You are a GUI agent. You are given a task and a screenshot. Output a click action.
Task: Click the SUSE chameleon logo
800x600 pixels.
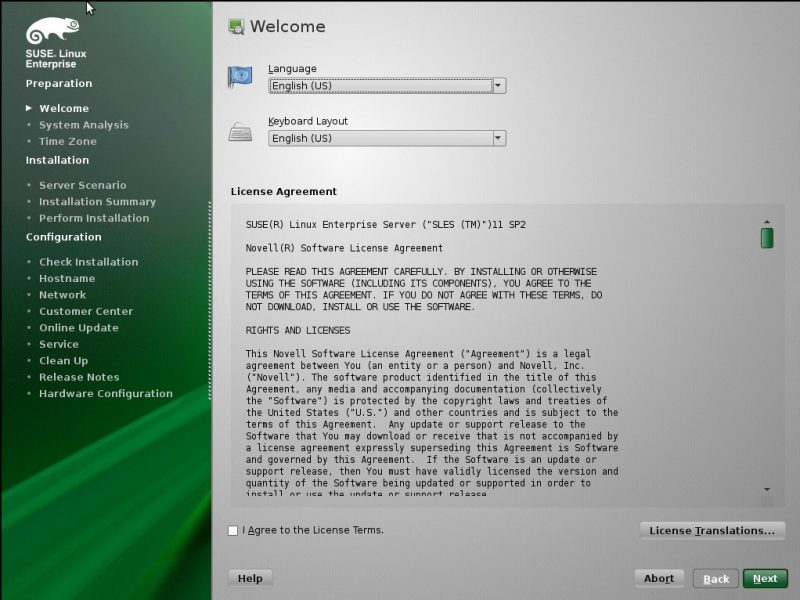54,31
